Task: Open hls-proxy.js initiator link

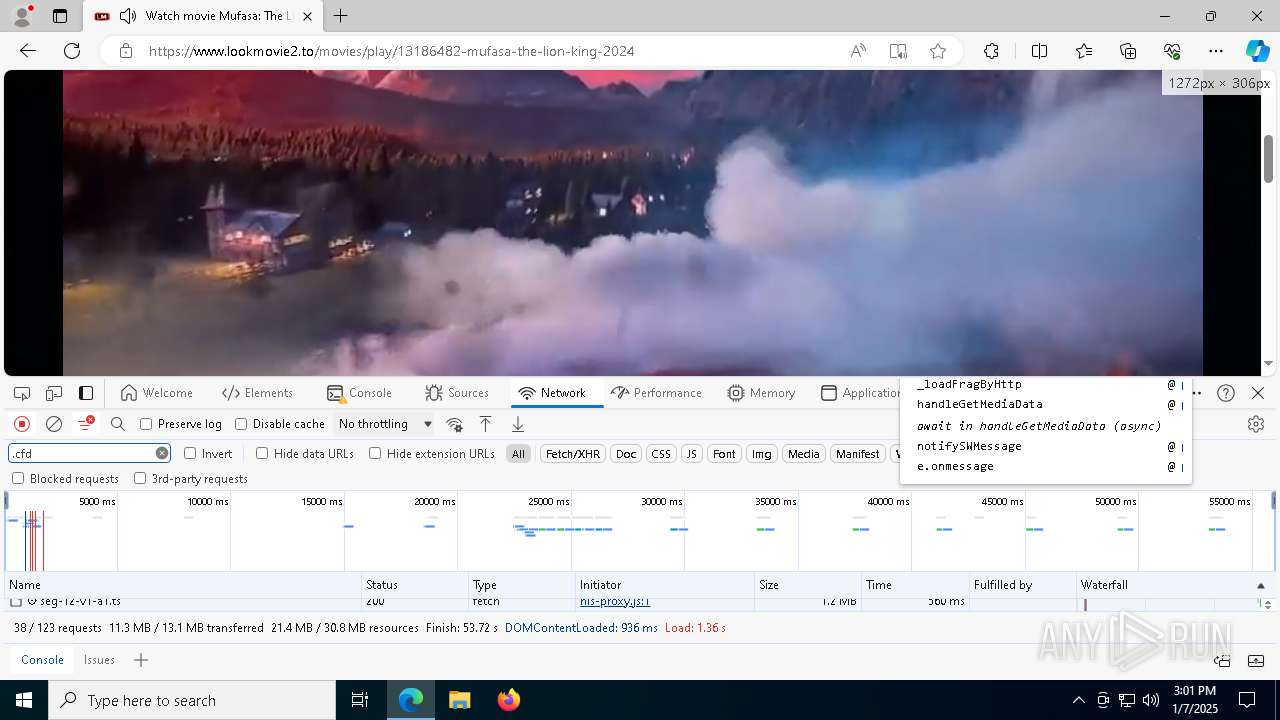Action: pos(615,602)
